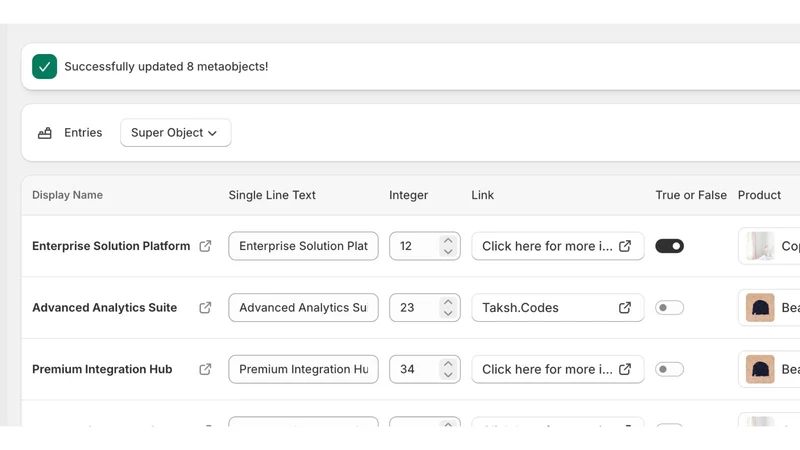Edit Single Line Text for Enterprise Solution Platform
Screen dimensions: 800x450
[304, 246]
